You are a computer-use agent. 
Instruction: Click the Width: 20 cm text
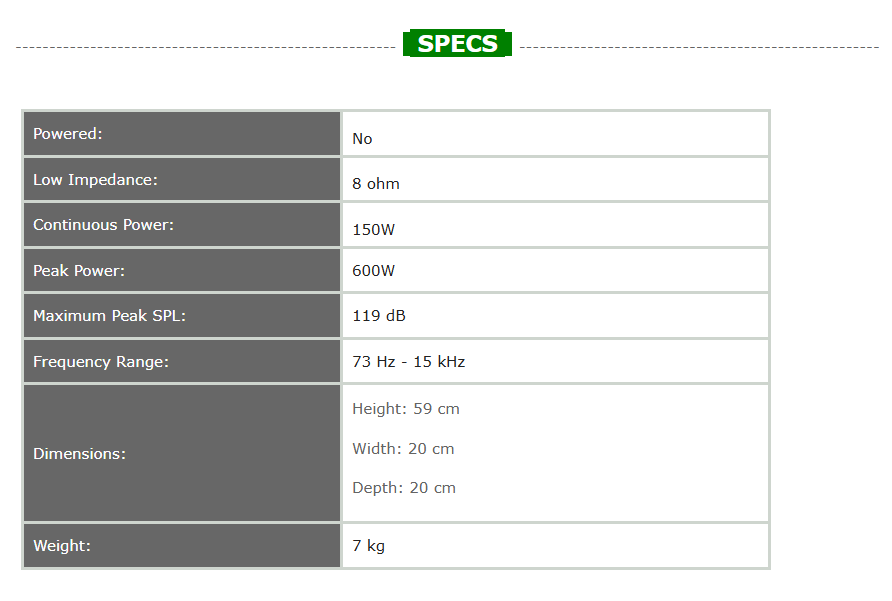point(403,449)
